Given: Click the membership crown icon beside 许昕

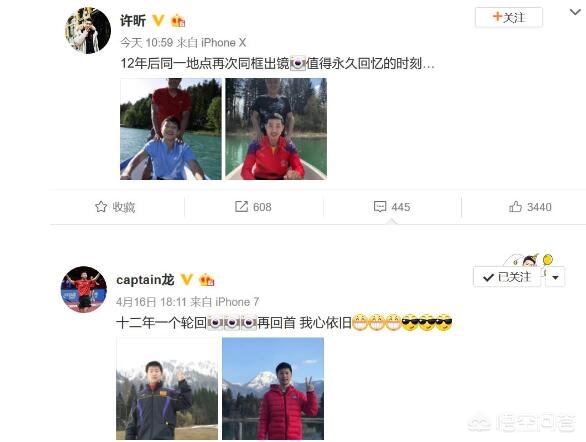Looking at the screenshot, I should click(178, 21).
